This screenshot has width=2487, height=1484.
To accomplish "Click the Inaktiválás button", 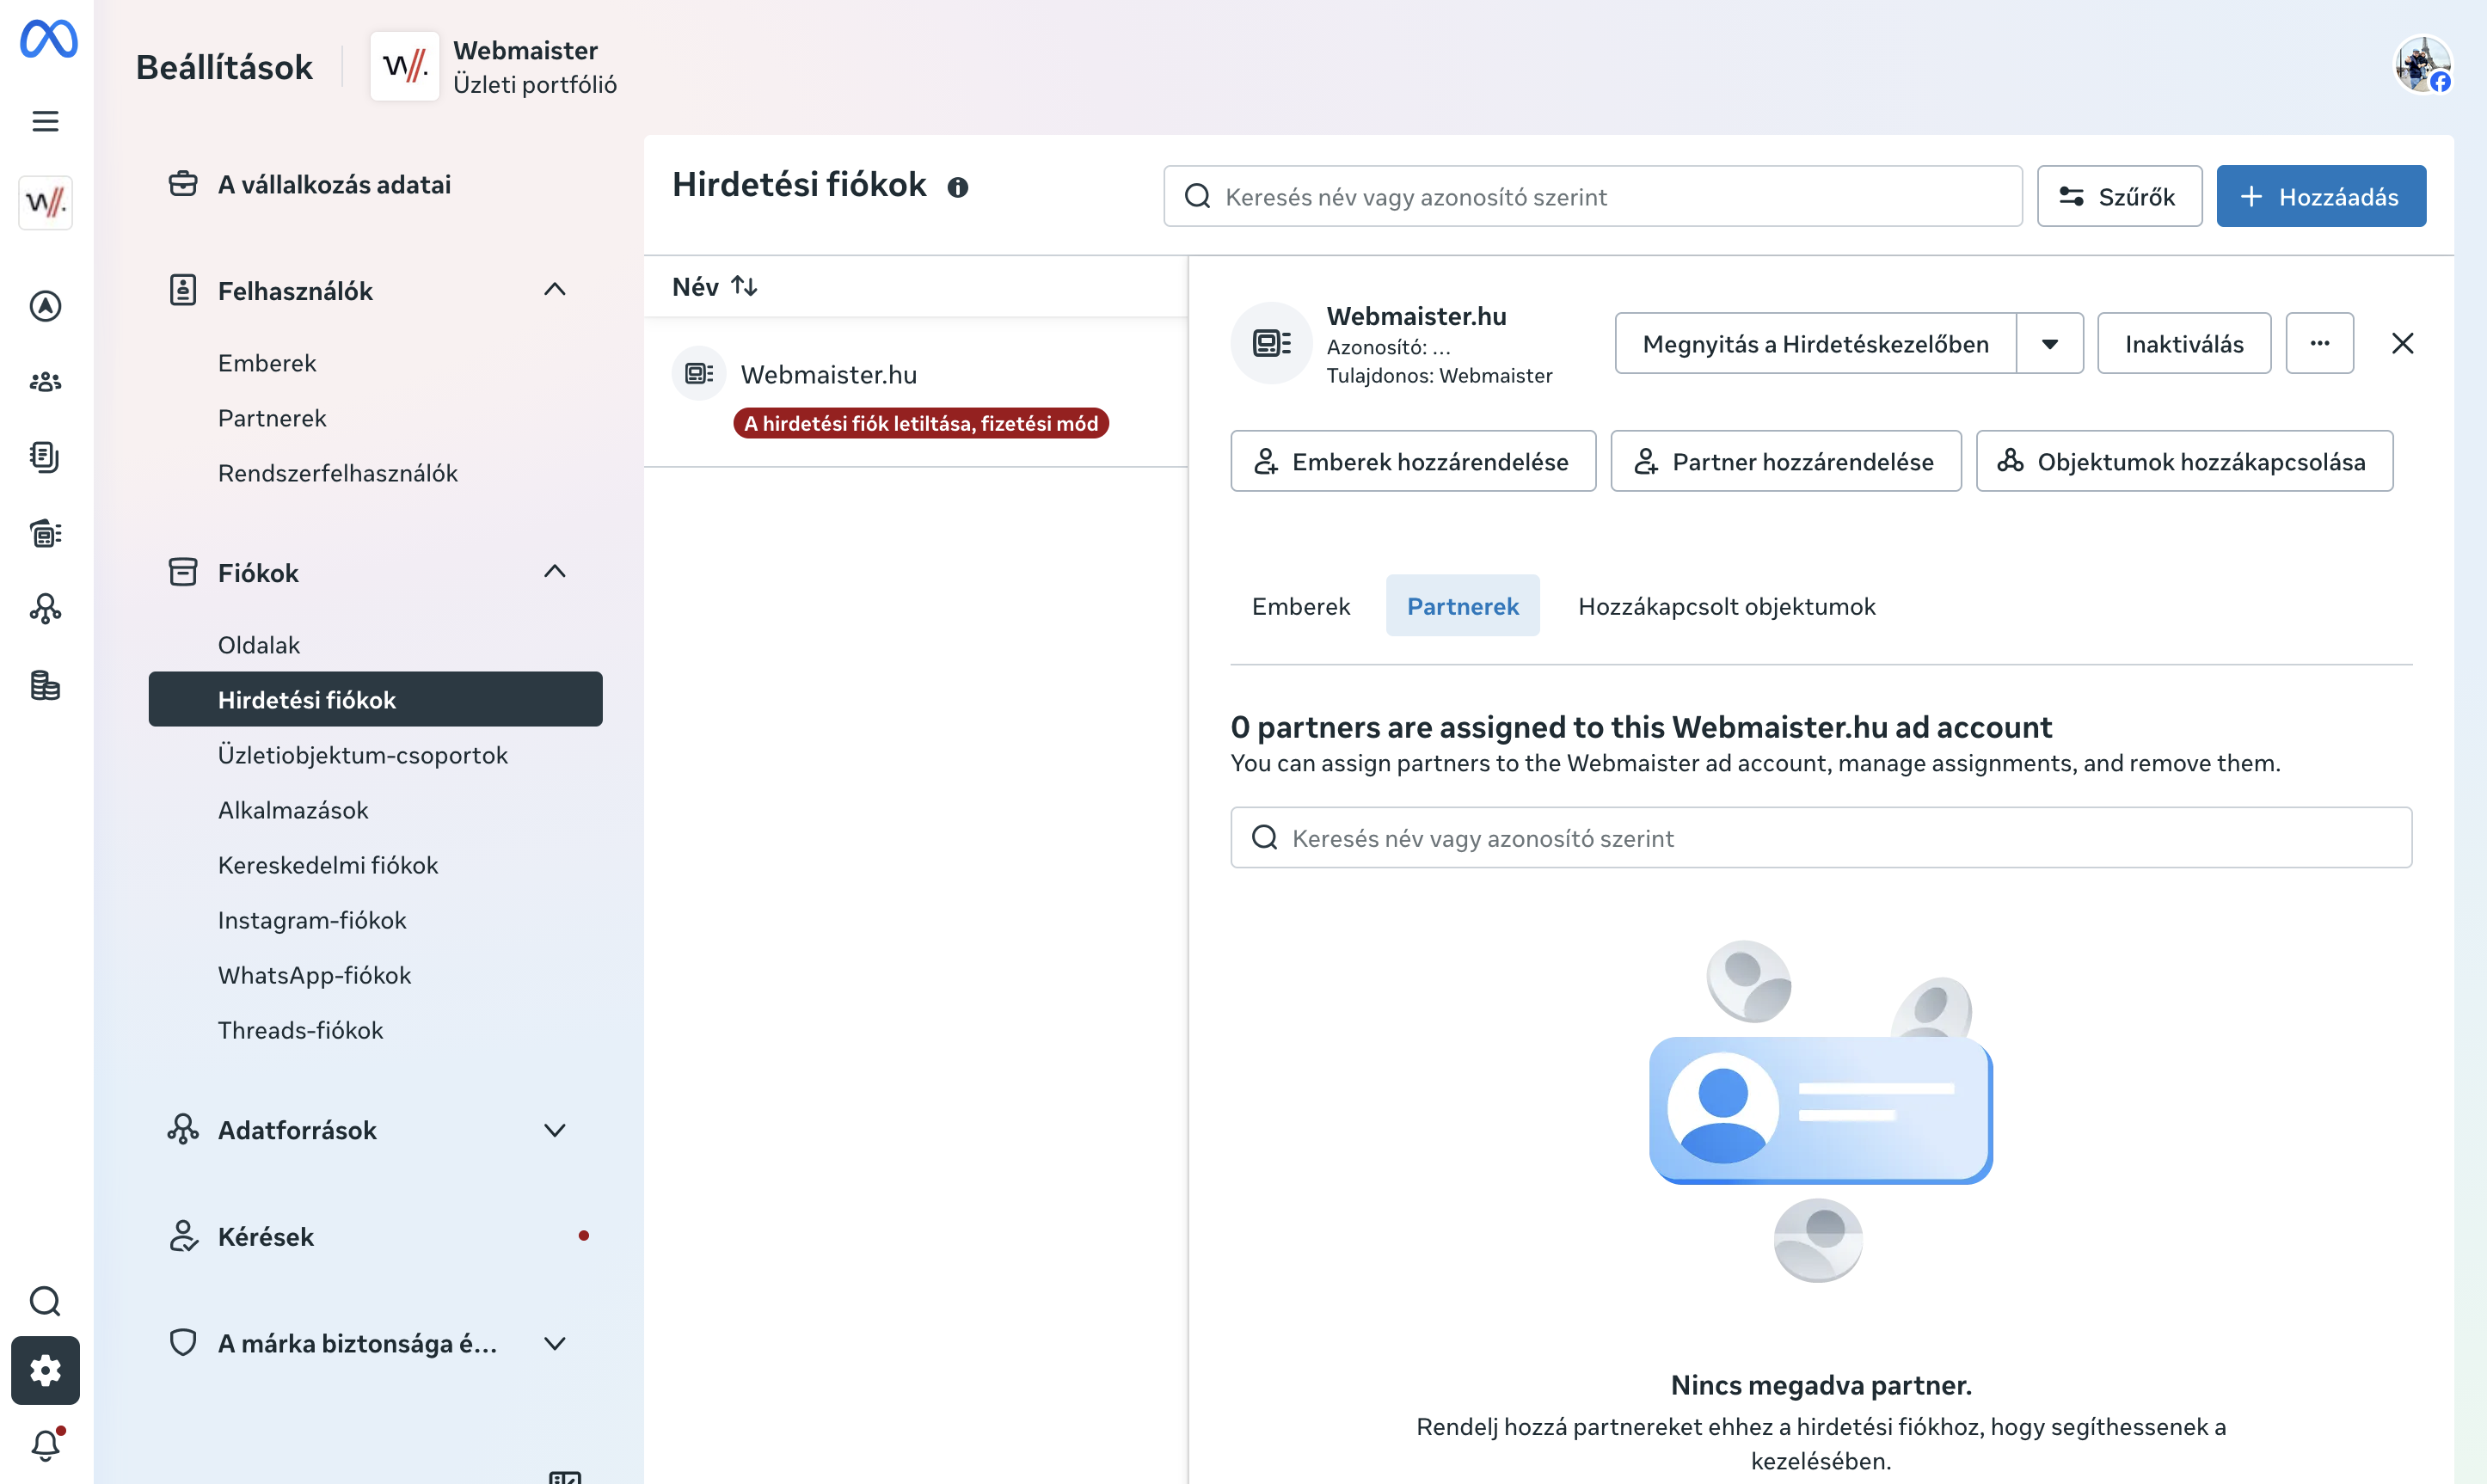I will 2184,343.
